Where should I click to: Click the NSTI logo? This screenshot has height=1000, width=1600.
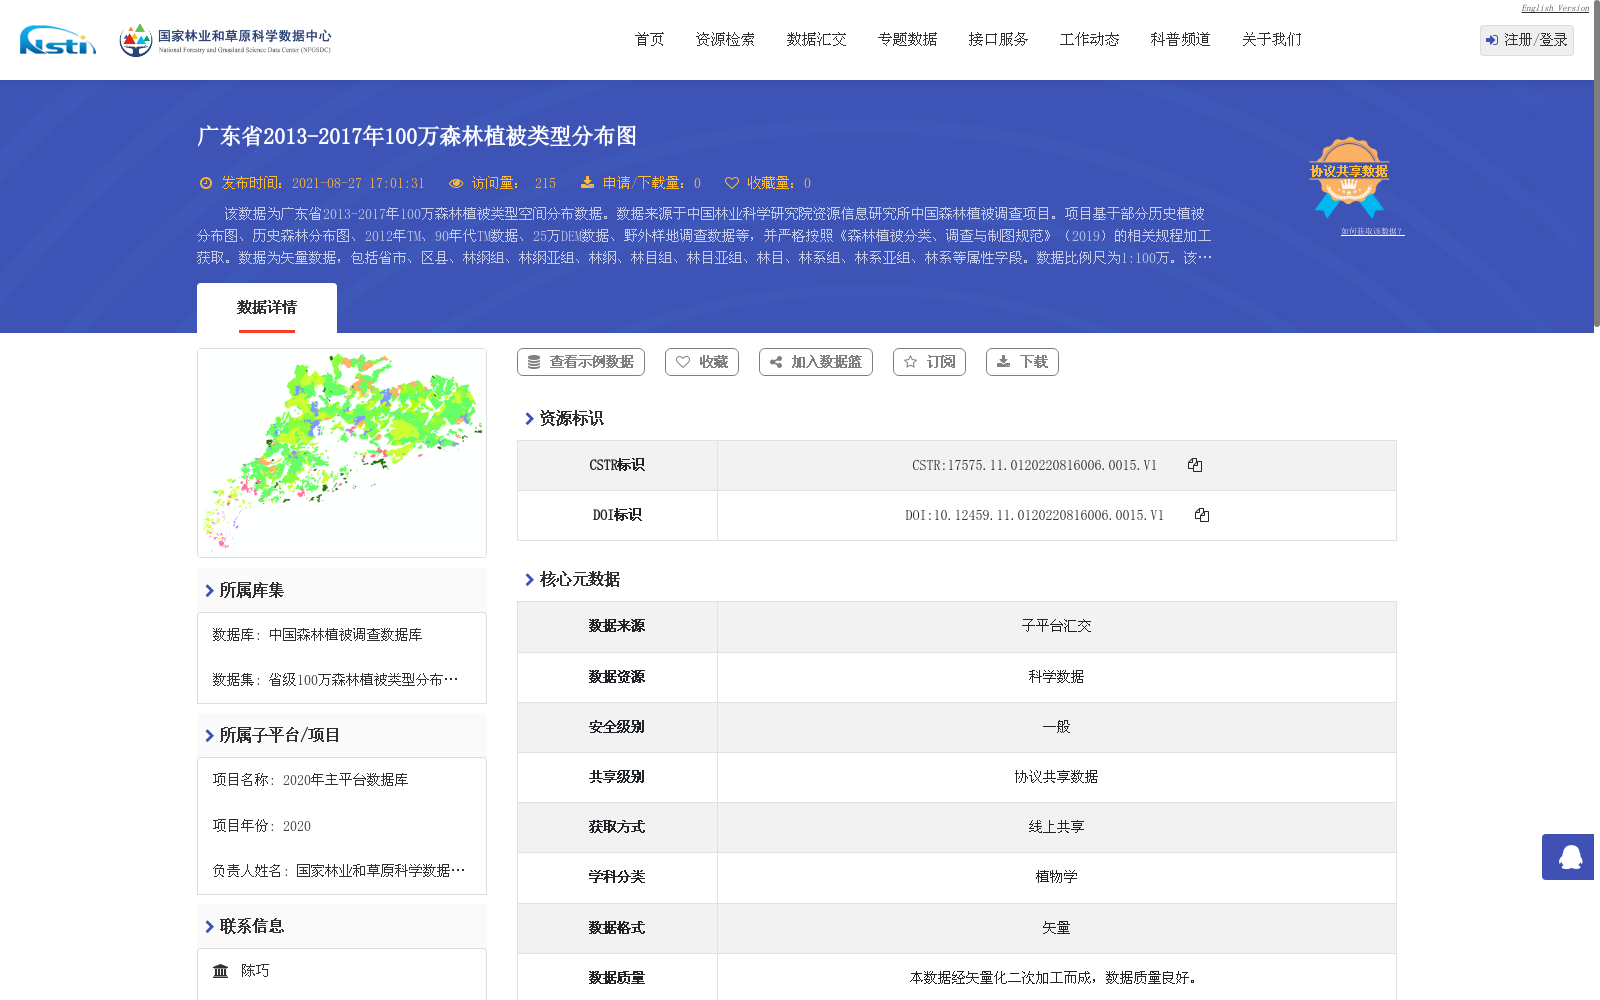point(58,40)
